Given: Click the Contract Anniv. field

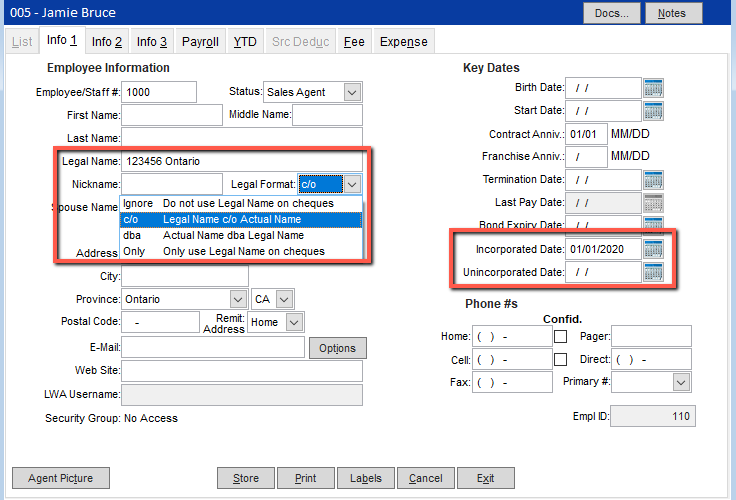Looking at the screenshot, I should [586, 134].
